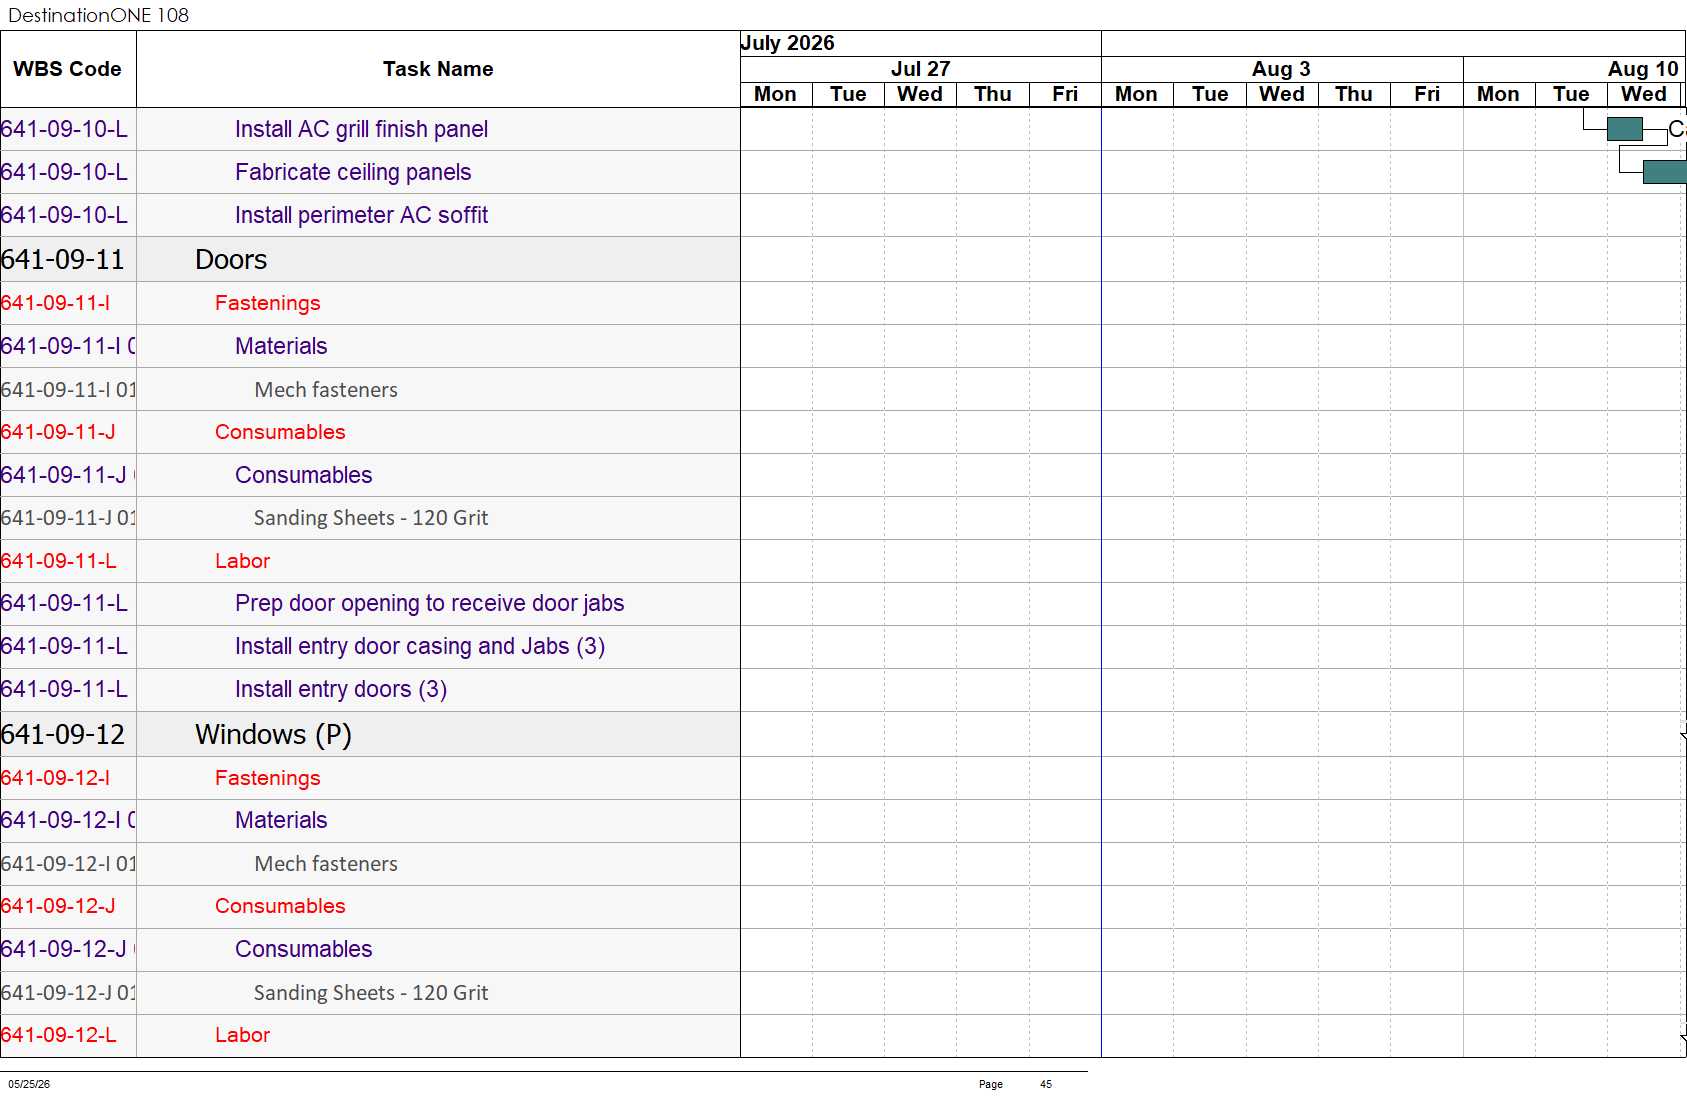1687x1097 pixels.
Task: Click the DestinationONE 108 project title
Action: point(98,15)
